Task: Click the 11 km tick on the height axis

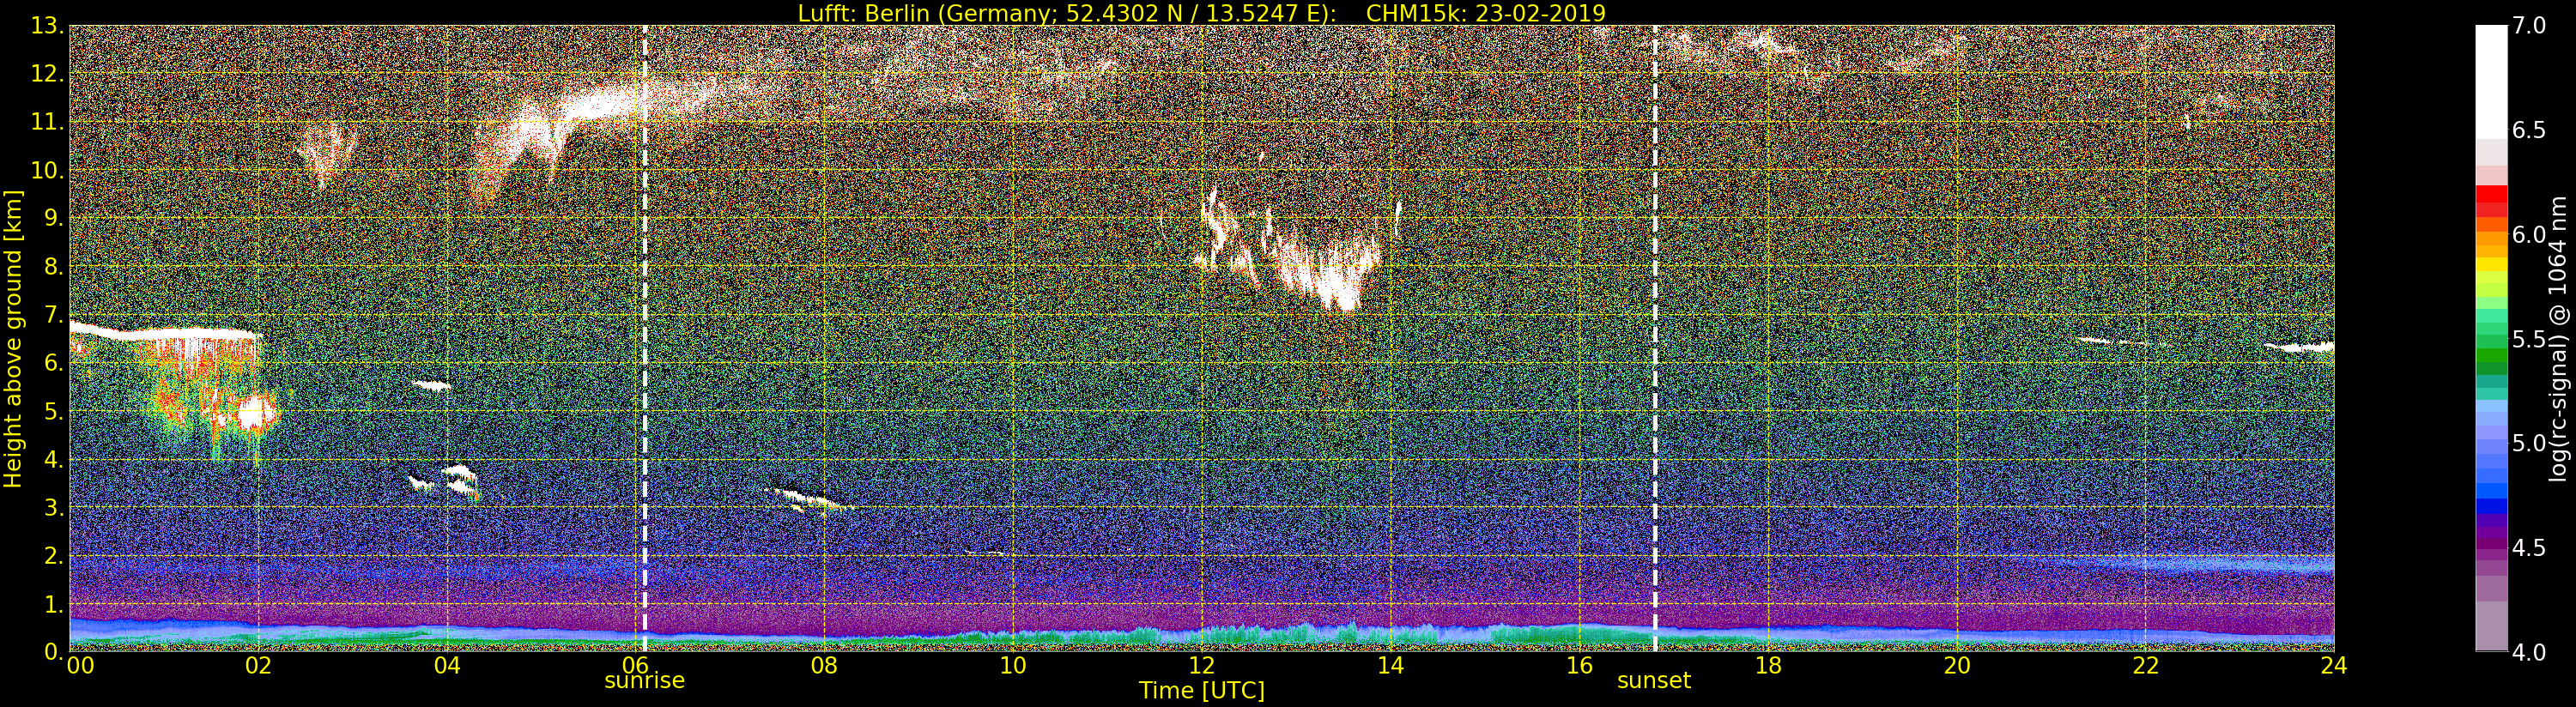Action: tap(46, 122)
